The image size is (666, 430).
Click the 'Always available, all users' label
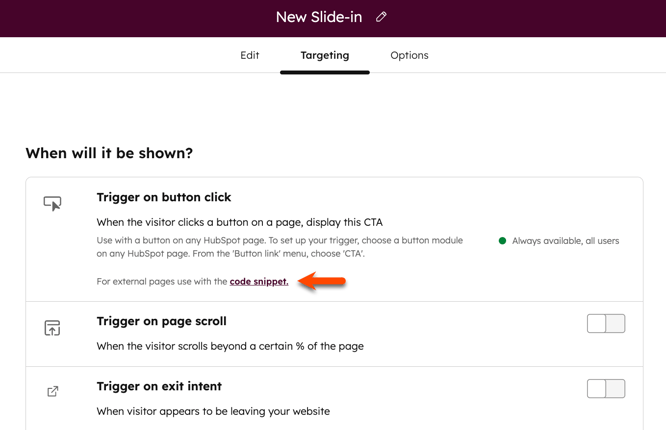(x=565, y=241)
